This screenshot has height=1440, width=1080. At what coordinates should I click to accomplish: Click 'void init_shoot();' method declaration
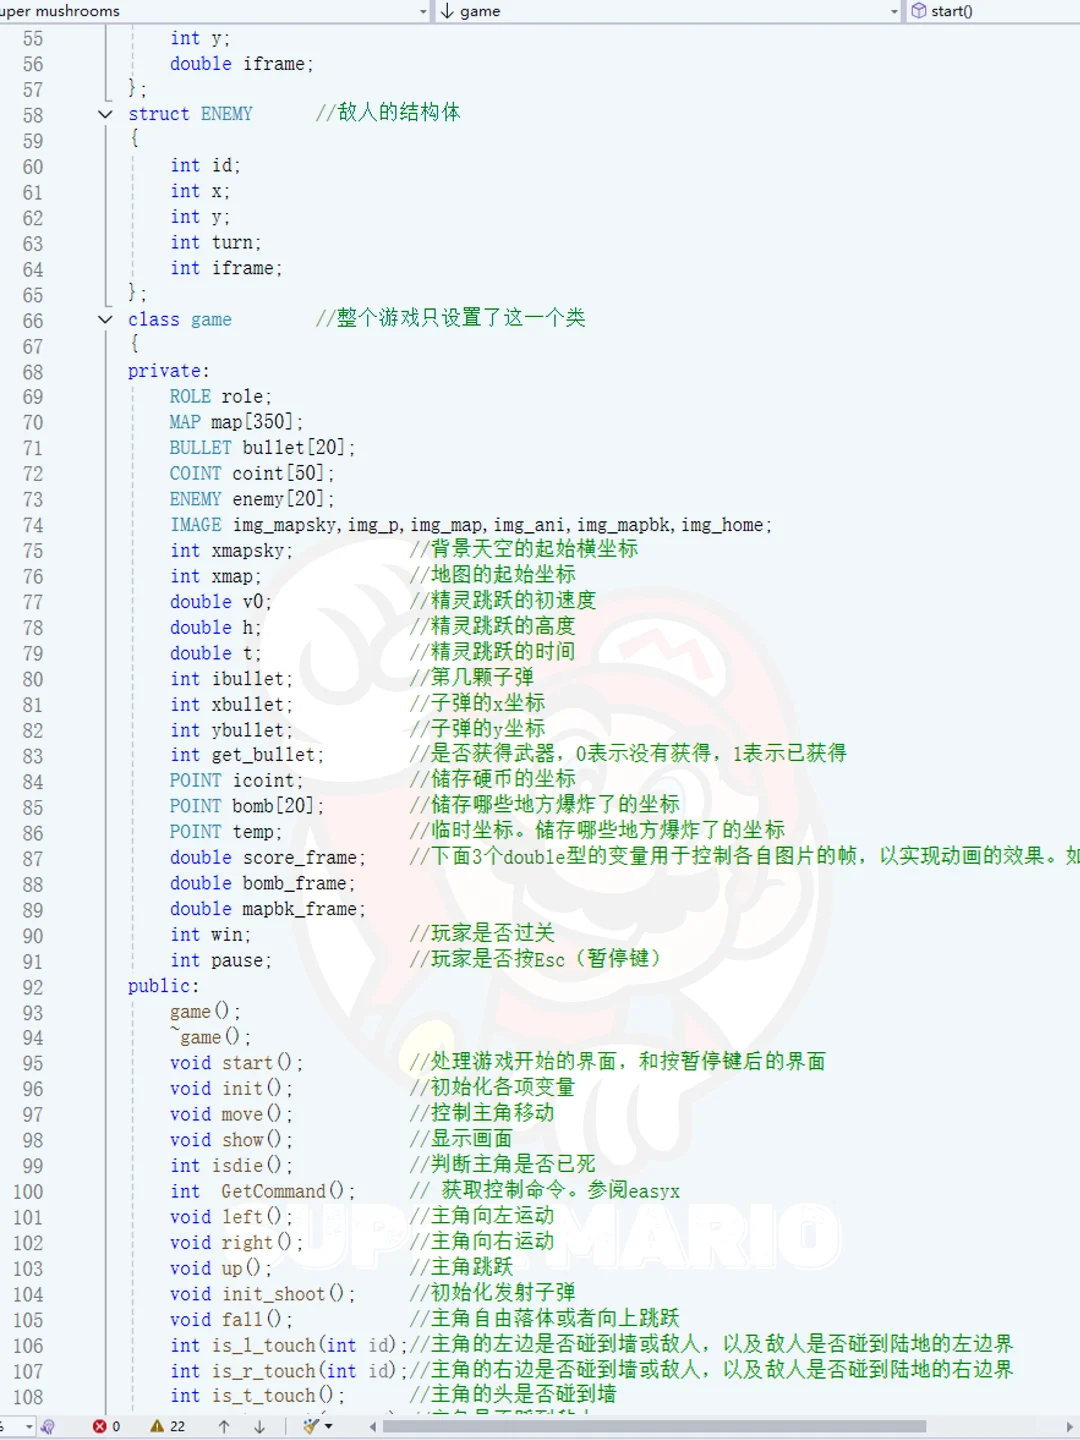262,1295
